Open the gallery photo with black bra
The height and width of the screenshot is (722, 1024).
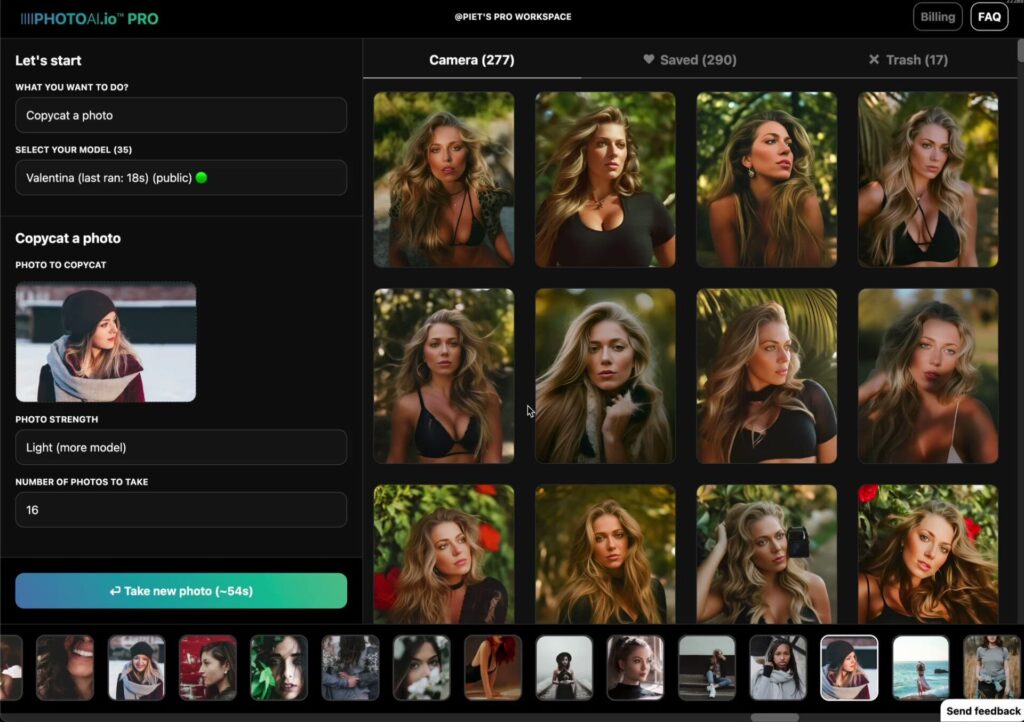(x=444, y=376)
